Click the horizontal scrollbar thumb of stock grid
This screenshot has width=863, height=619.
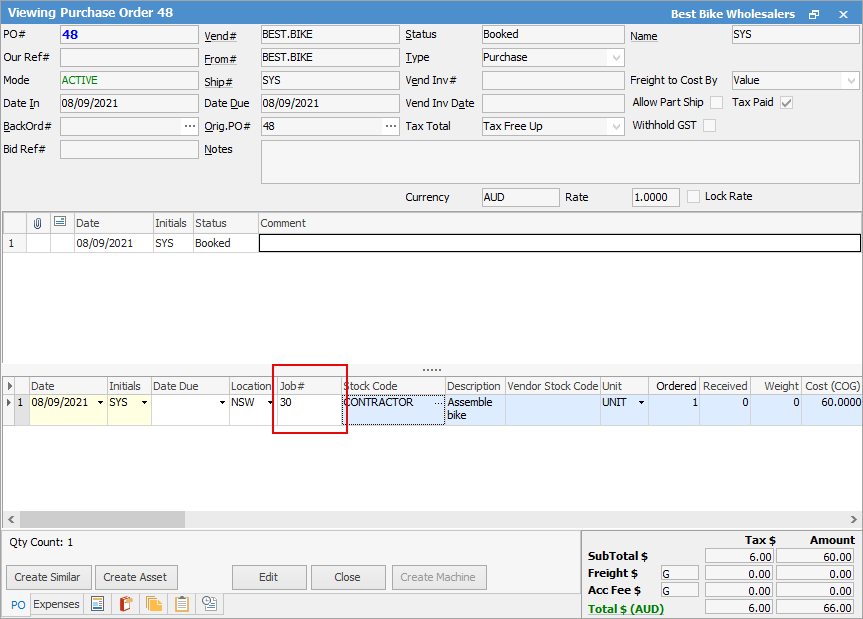(x=102, y=519)
